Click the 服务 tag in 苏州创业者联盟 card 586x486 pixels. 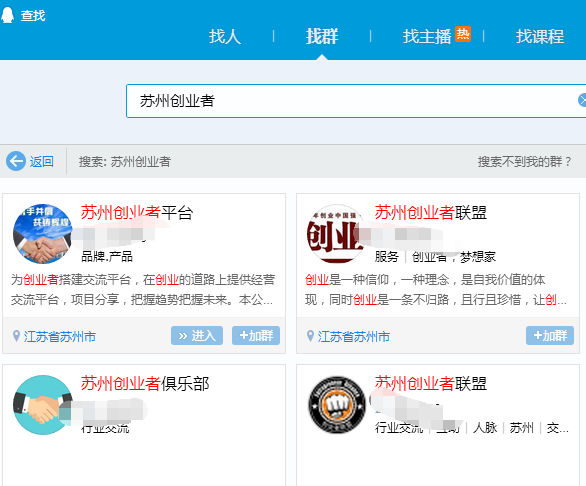387,256
